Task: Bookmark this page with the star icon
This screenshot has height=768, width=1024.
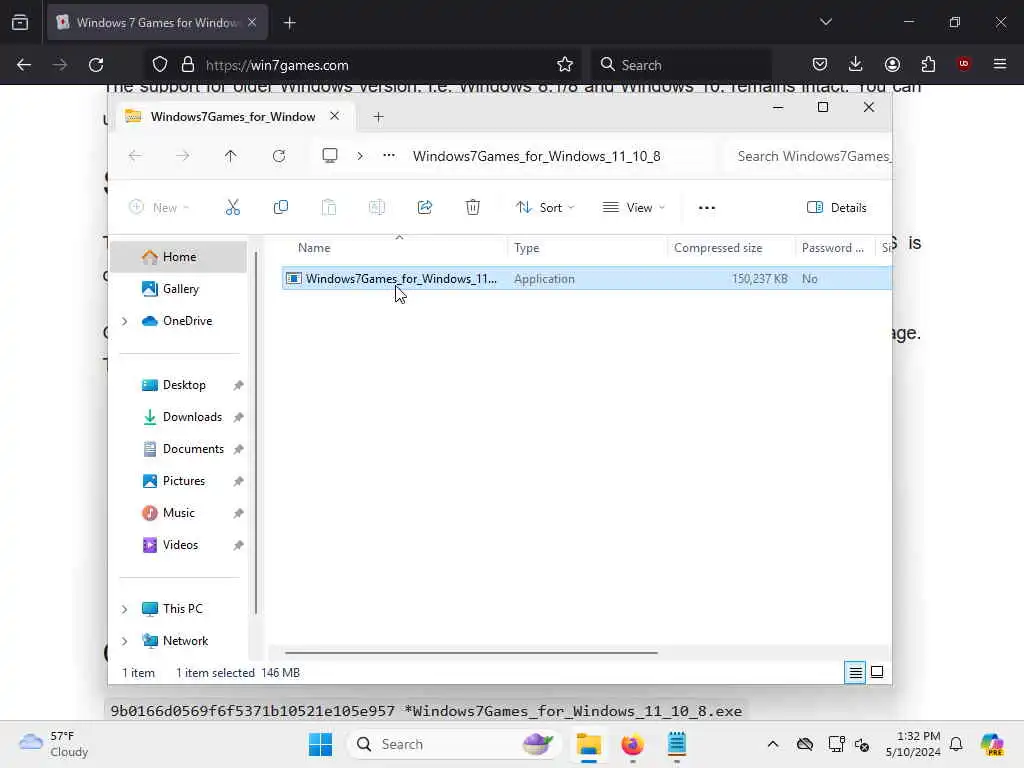Action: (x=565, y=65)
